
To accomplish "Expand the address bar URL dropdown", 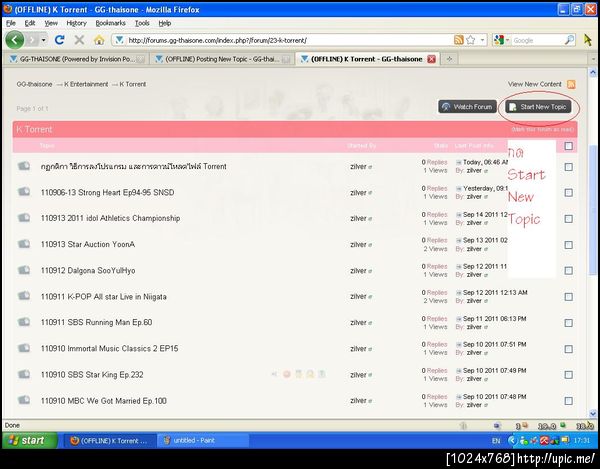I will coord(483,40).
